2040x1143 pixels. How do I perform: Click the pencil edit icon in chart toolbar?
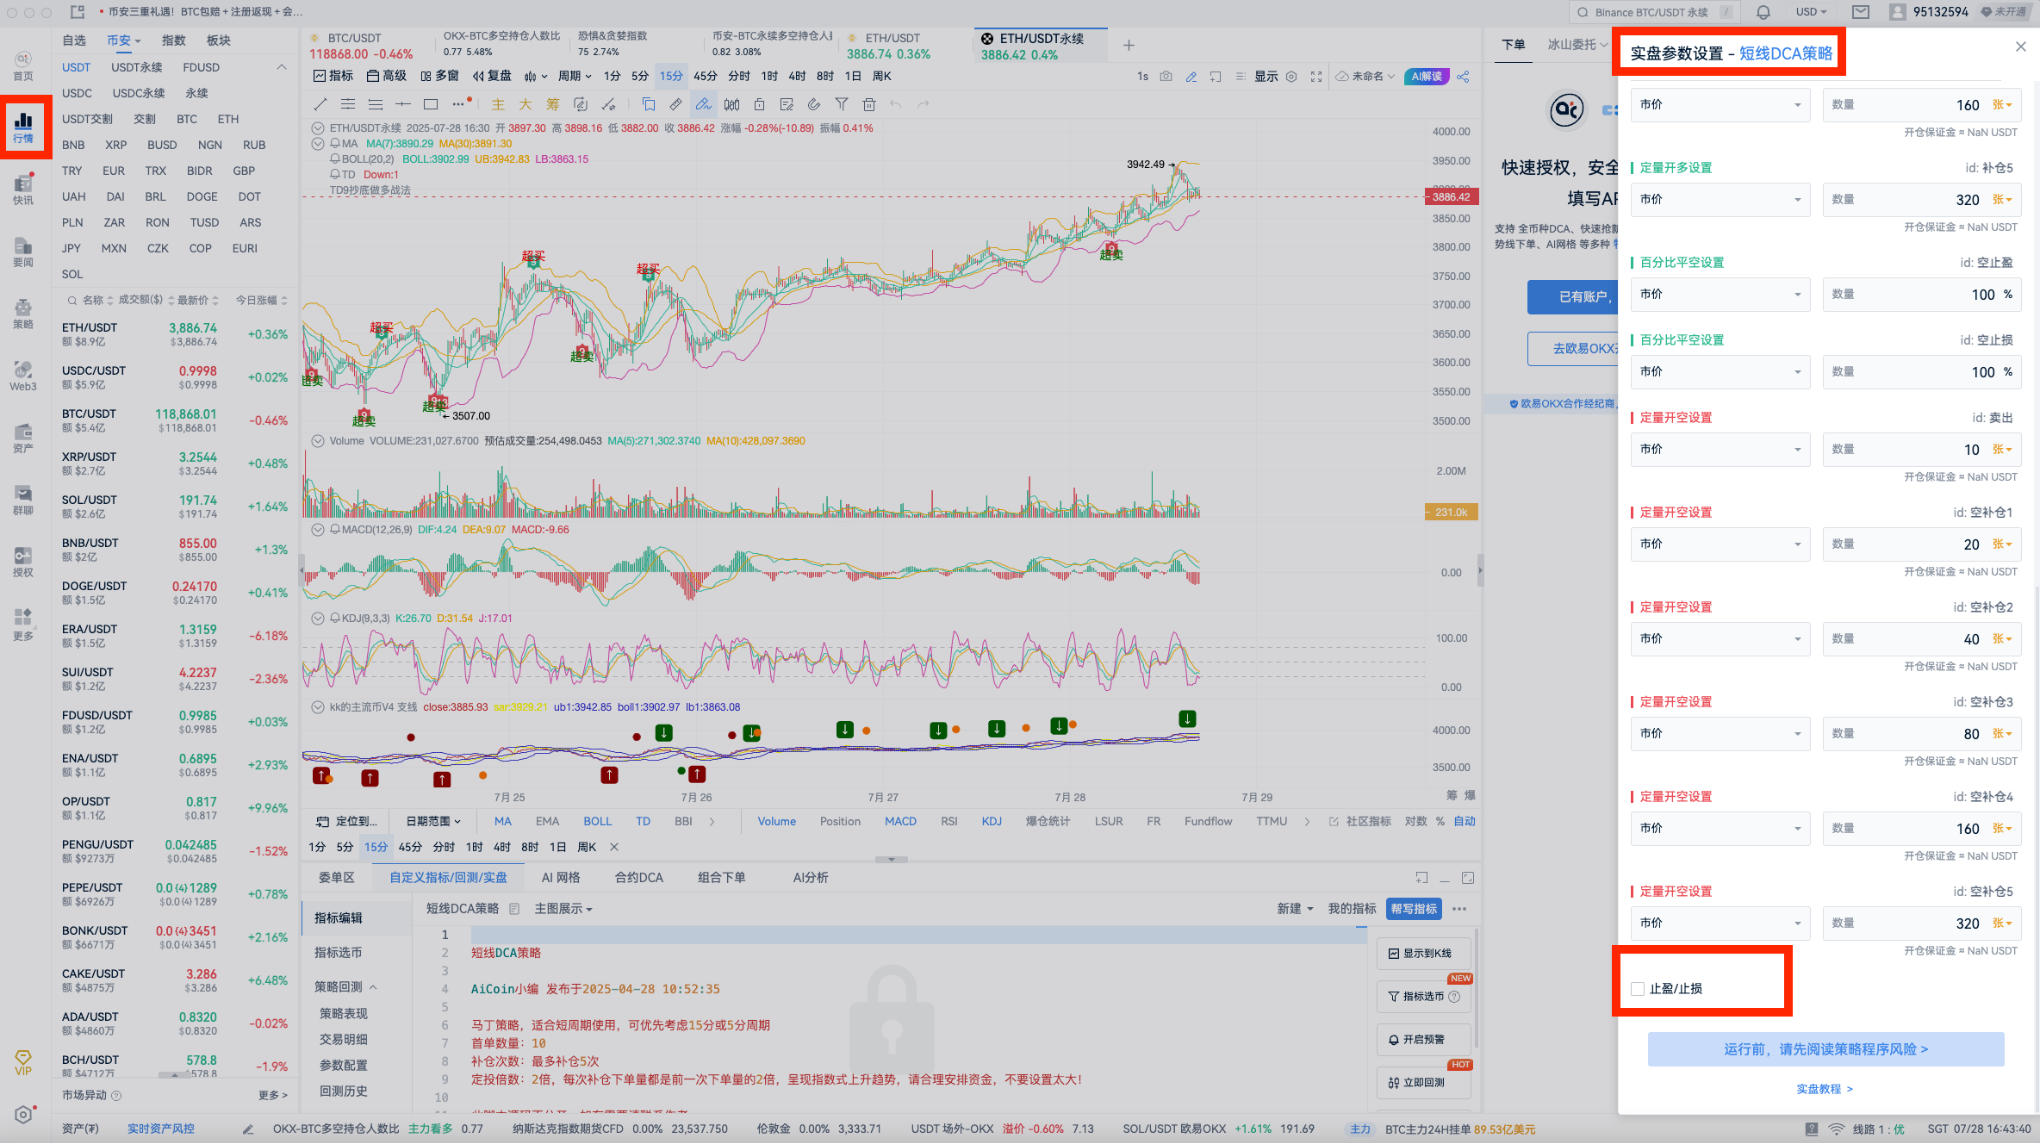pos(1191,76)
